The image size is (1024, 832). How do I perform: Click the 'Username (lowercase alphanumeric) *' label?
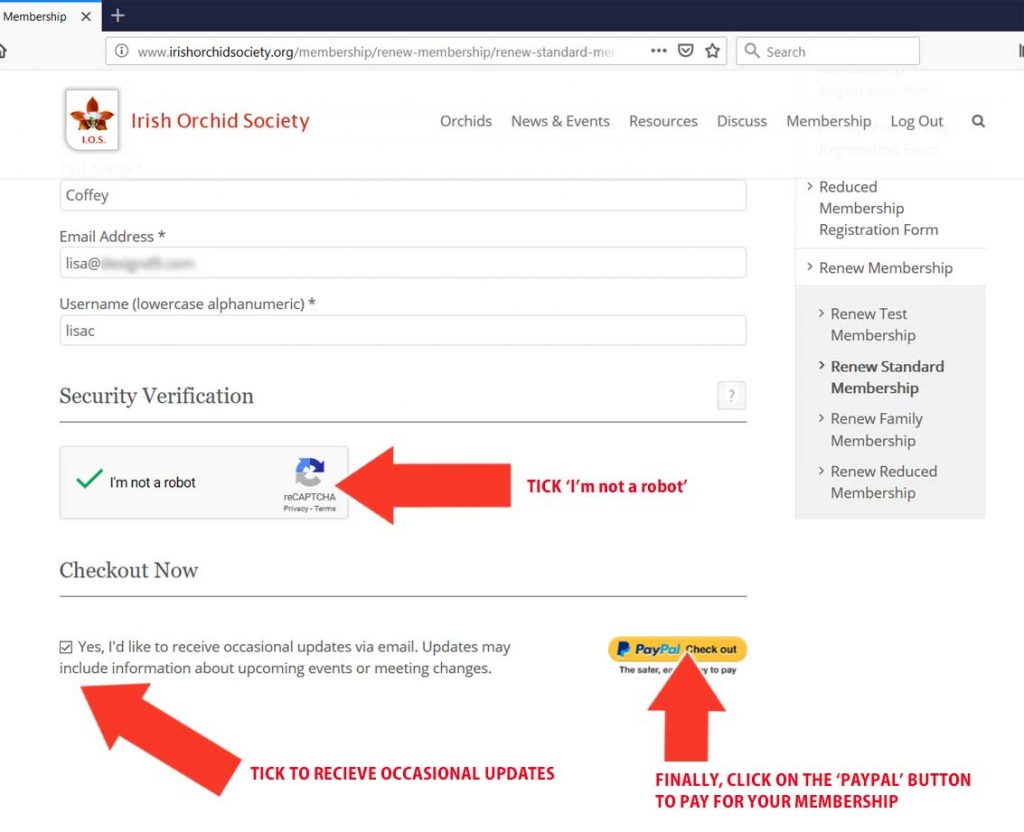click(187, 304)
